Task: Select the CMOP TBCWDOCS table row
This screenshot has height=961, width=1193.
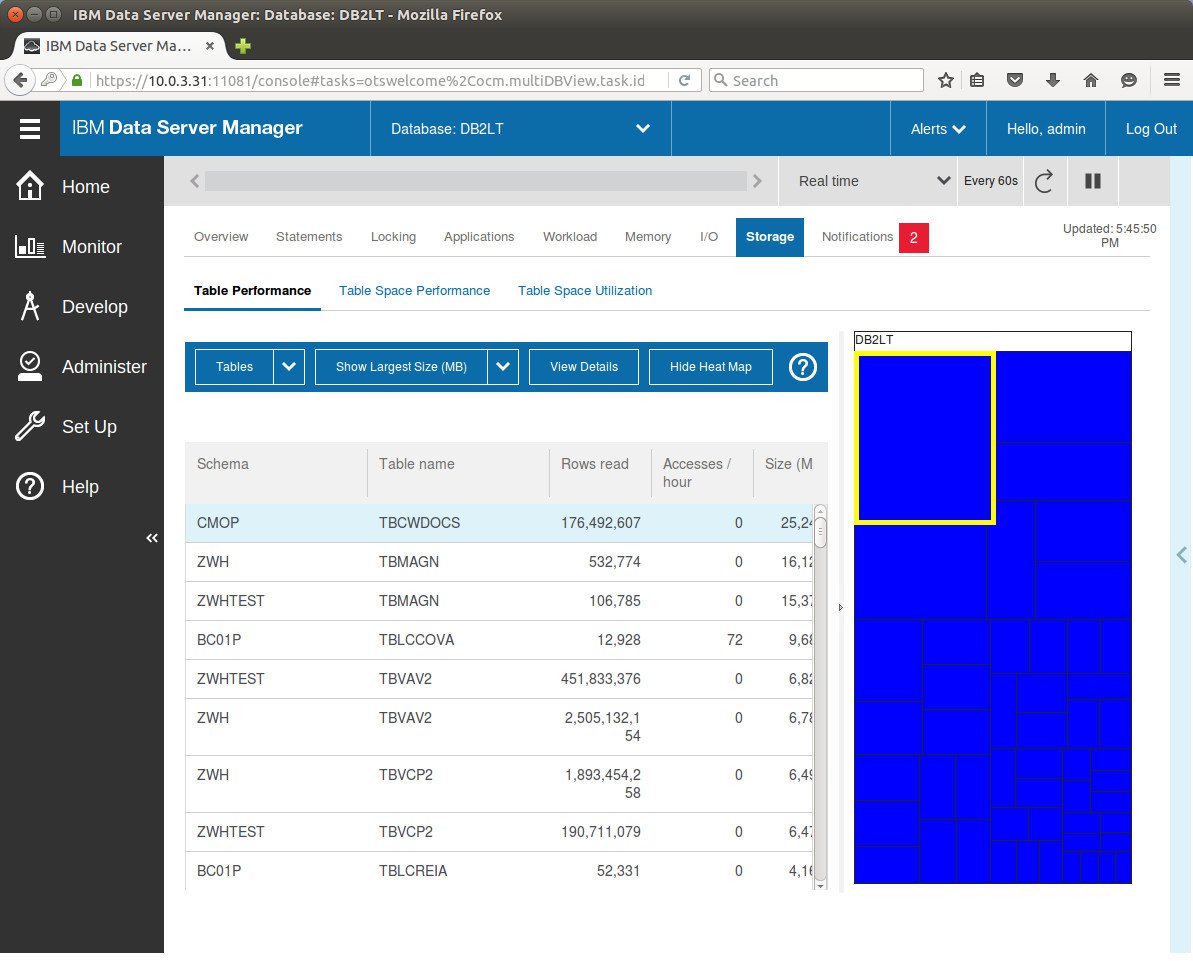Action: (x=499, y=523)
